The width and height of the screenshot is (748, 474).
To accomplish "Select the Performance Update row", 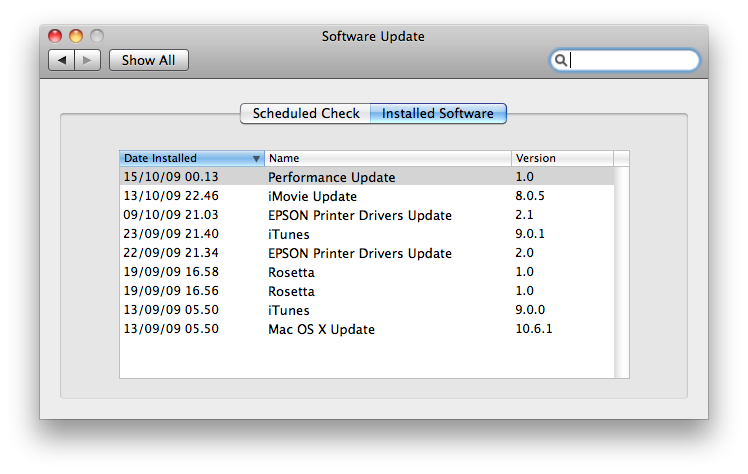I will pos(367,177).
